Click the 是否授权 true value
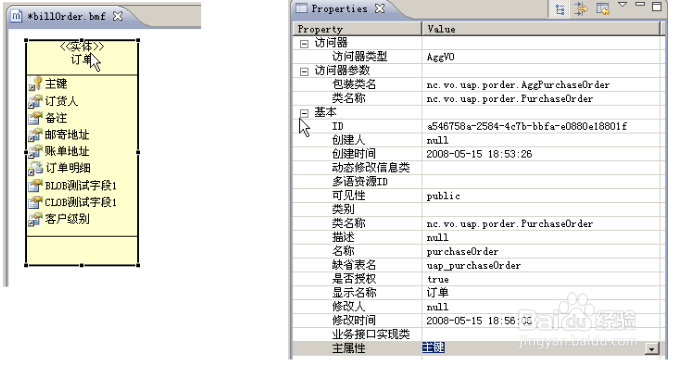Image resolution: width=676 pixels, height=365 pixels. pyautogui.click(x=438, y=279)
